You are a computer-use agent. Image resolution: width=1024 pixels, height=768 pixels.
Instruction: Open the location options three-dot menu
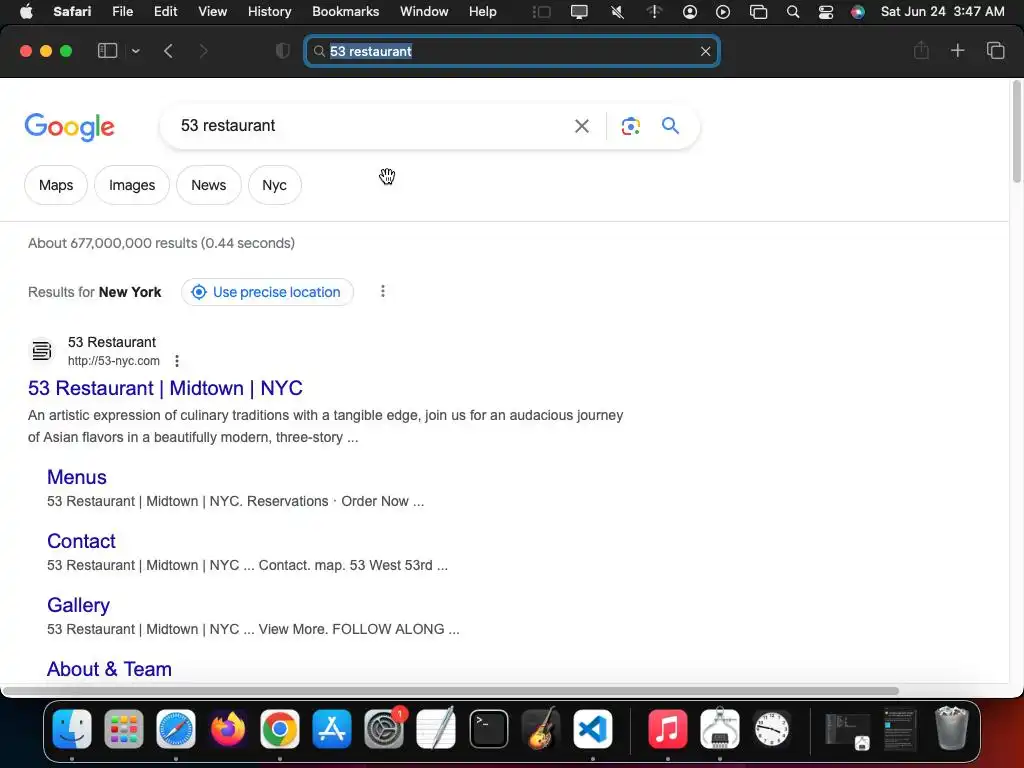click(x=383, y=291)
